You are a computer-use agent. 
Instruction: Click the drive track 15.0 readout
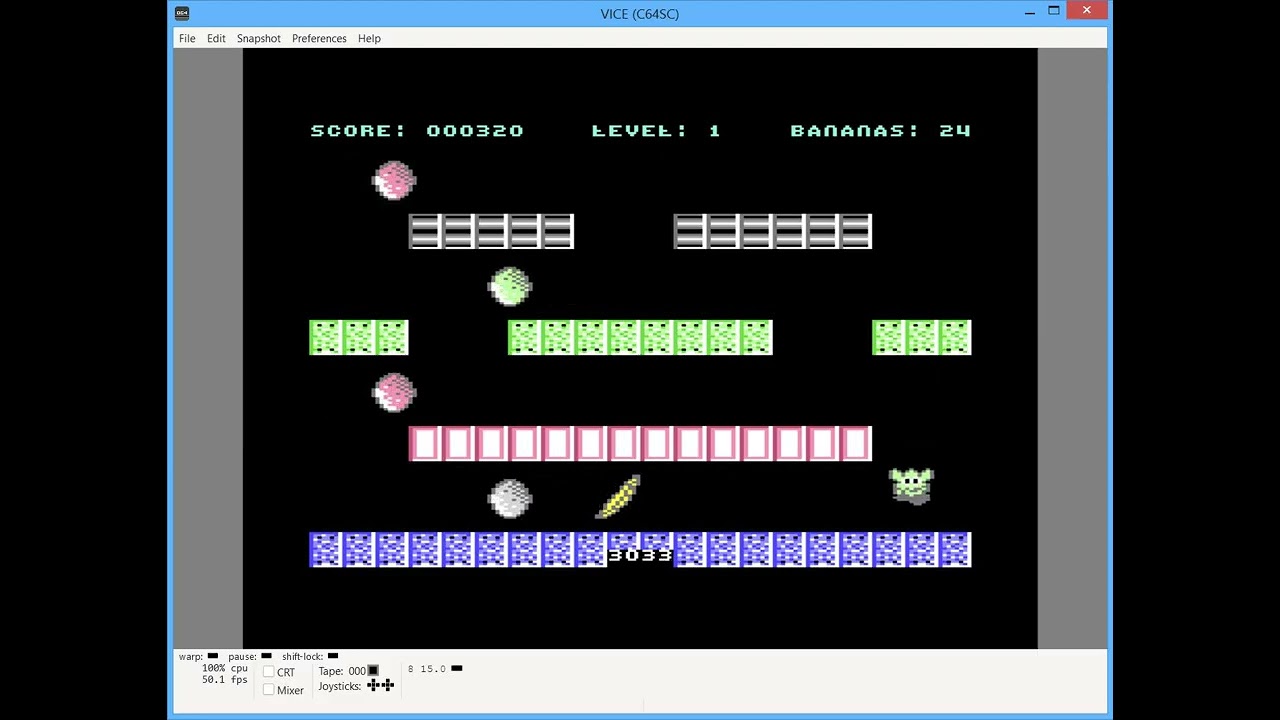point(432,669)
